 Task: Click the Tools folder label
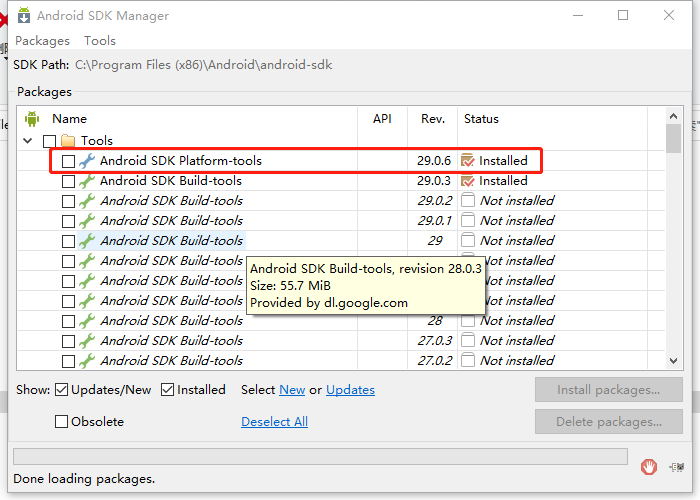click(x=97, y=141)
